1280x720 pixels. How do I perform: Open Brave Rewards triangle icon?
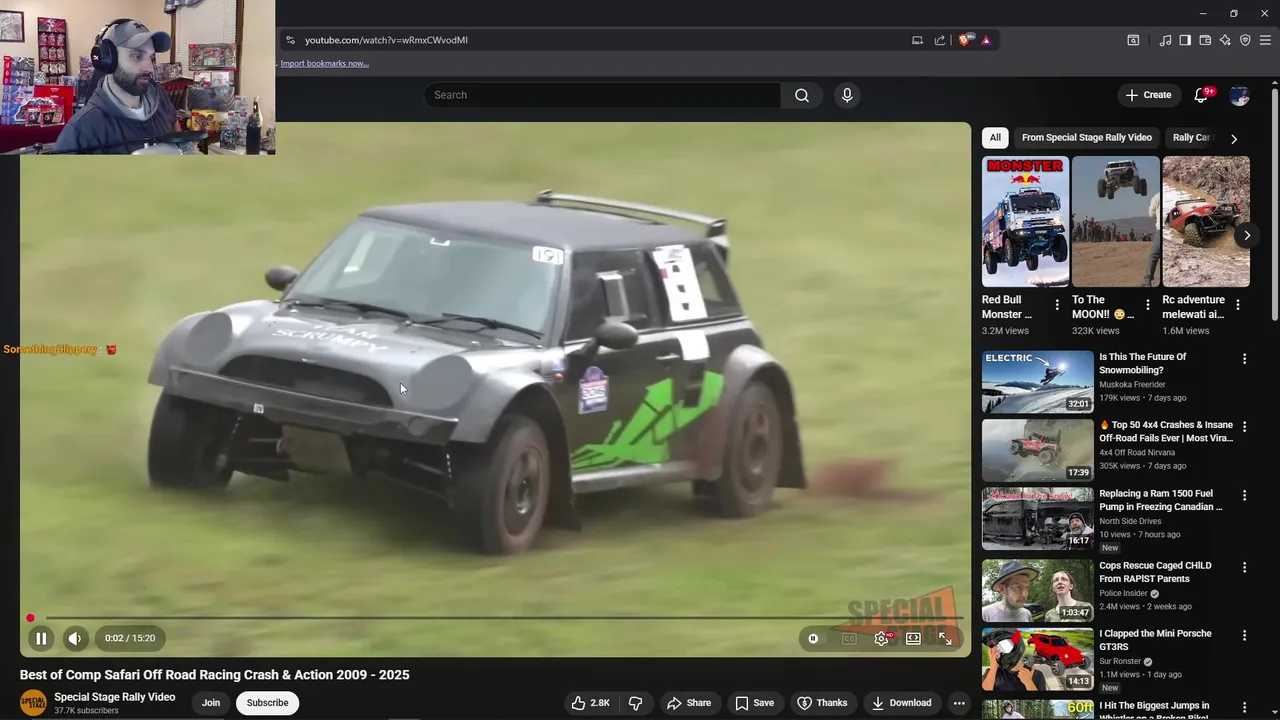click(986, 40)
